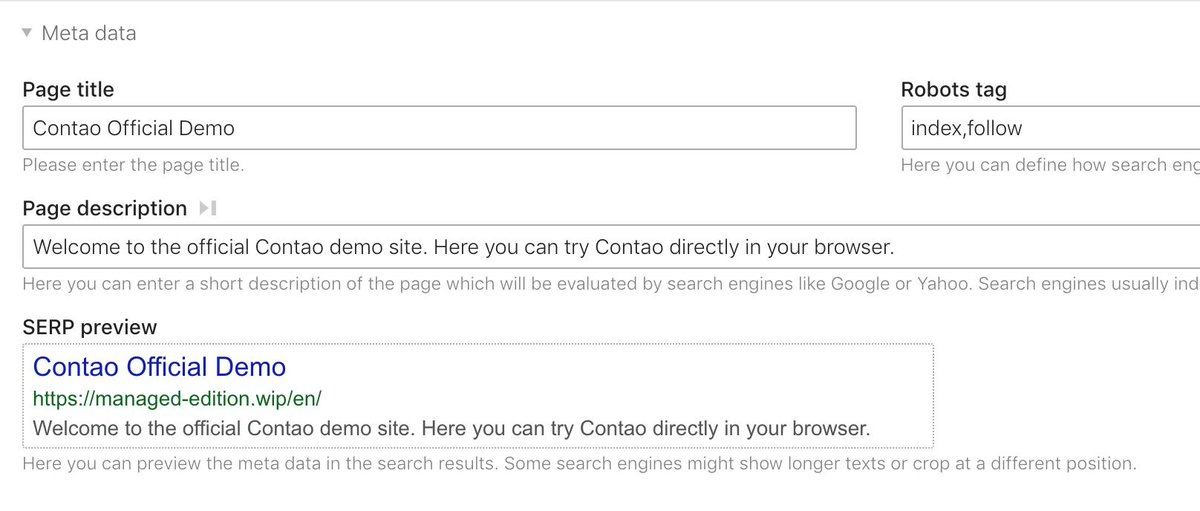The image size is (1200, 511).
Task: Click the Page description help text
Action: (500, 284)
